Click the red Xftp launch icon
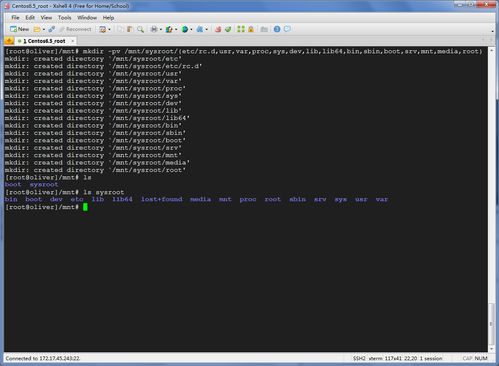Screen dimensions: 499x366 click(x=218, y=29)
